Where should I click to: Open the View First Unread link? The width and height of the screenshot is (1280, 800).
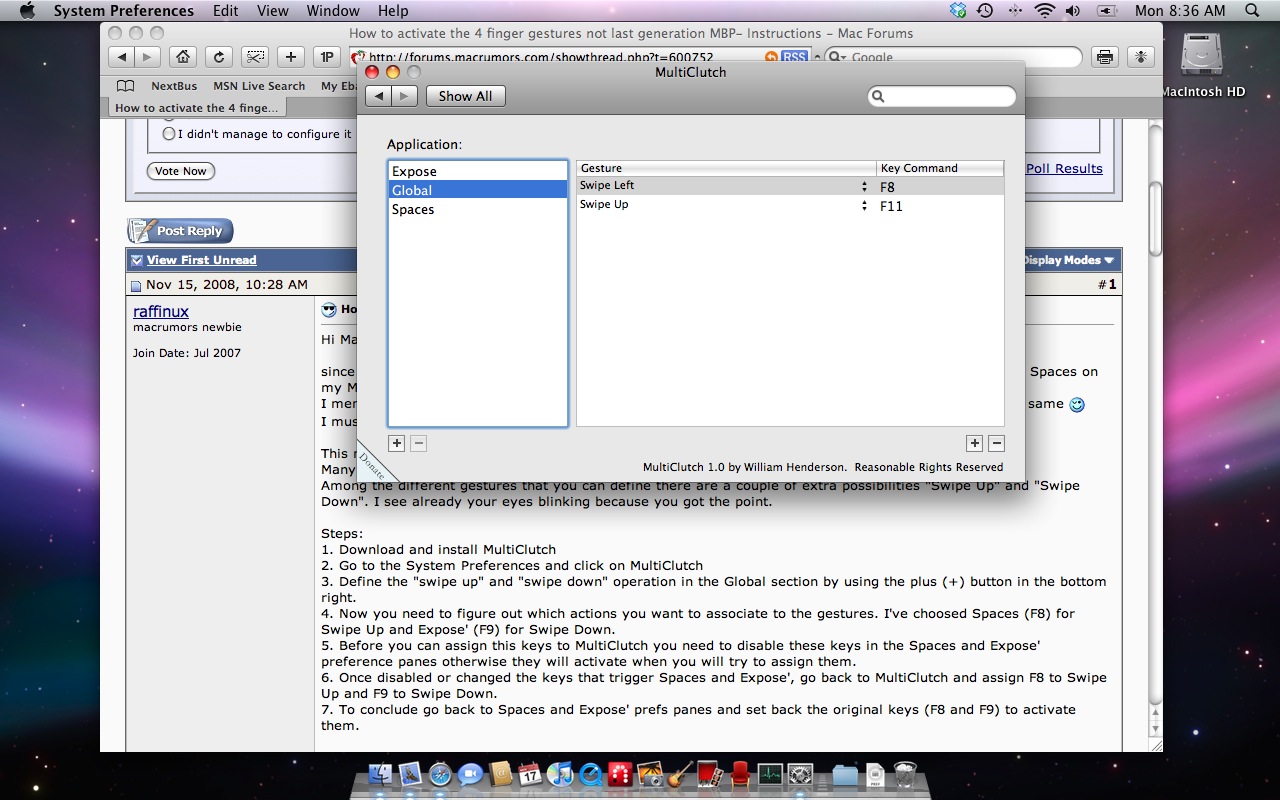point(201,260)
